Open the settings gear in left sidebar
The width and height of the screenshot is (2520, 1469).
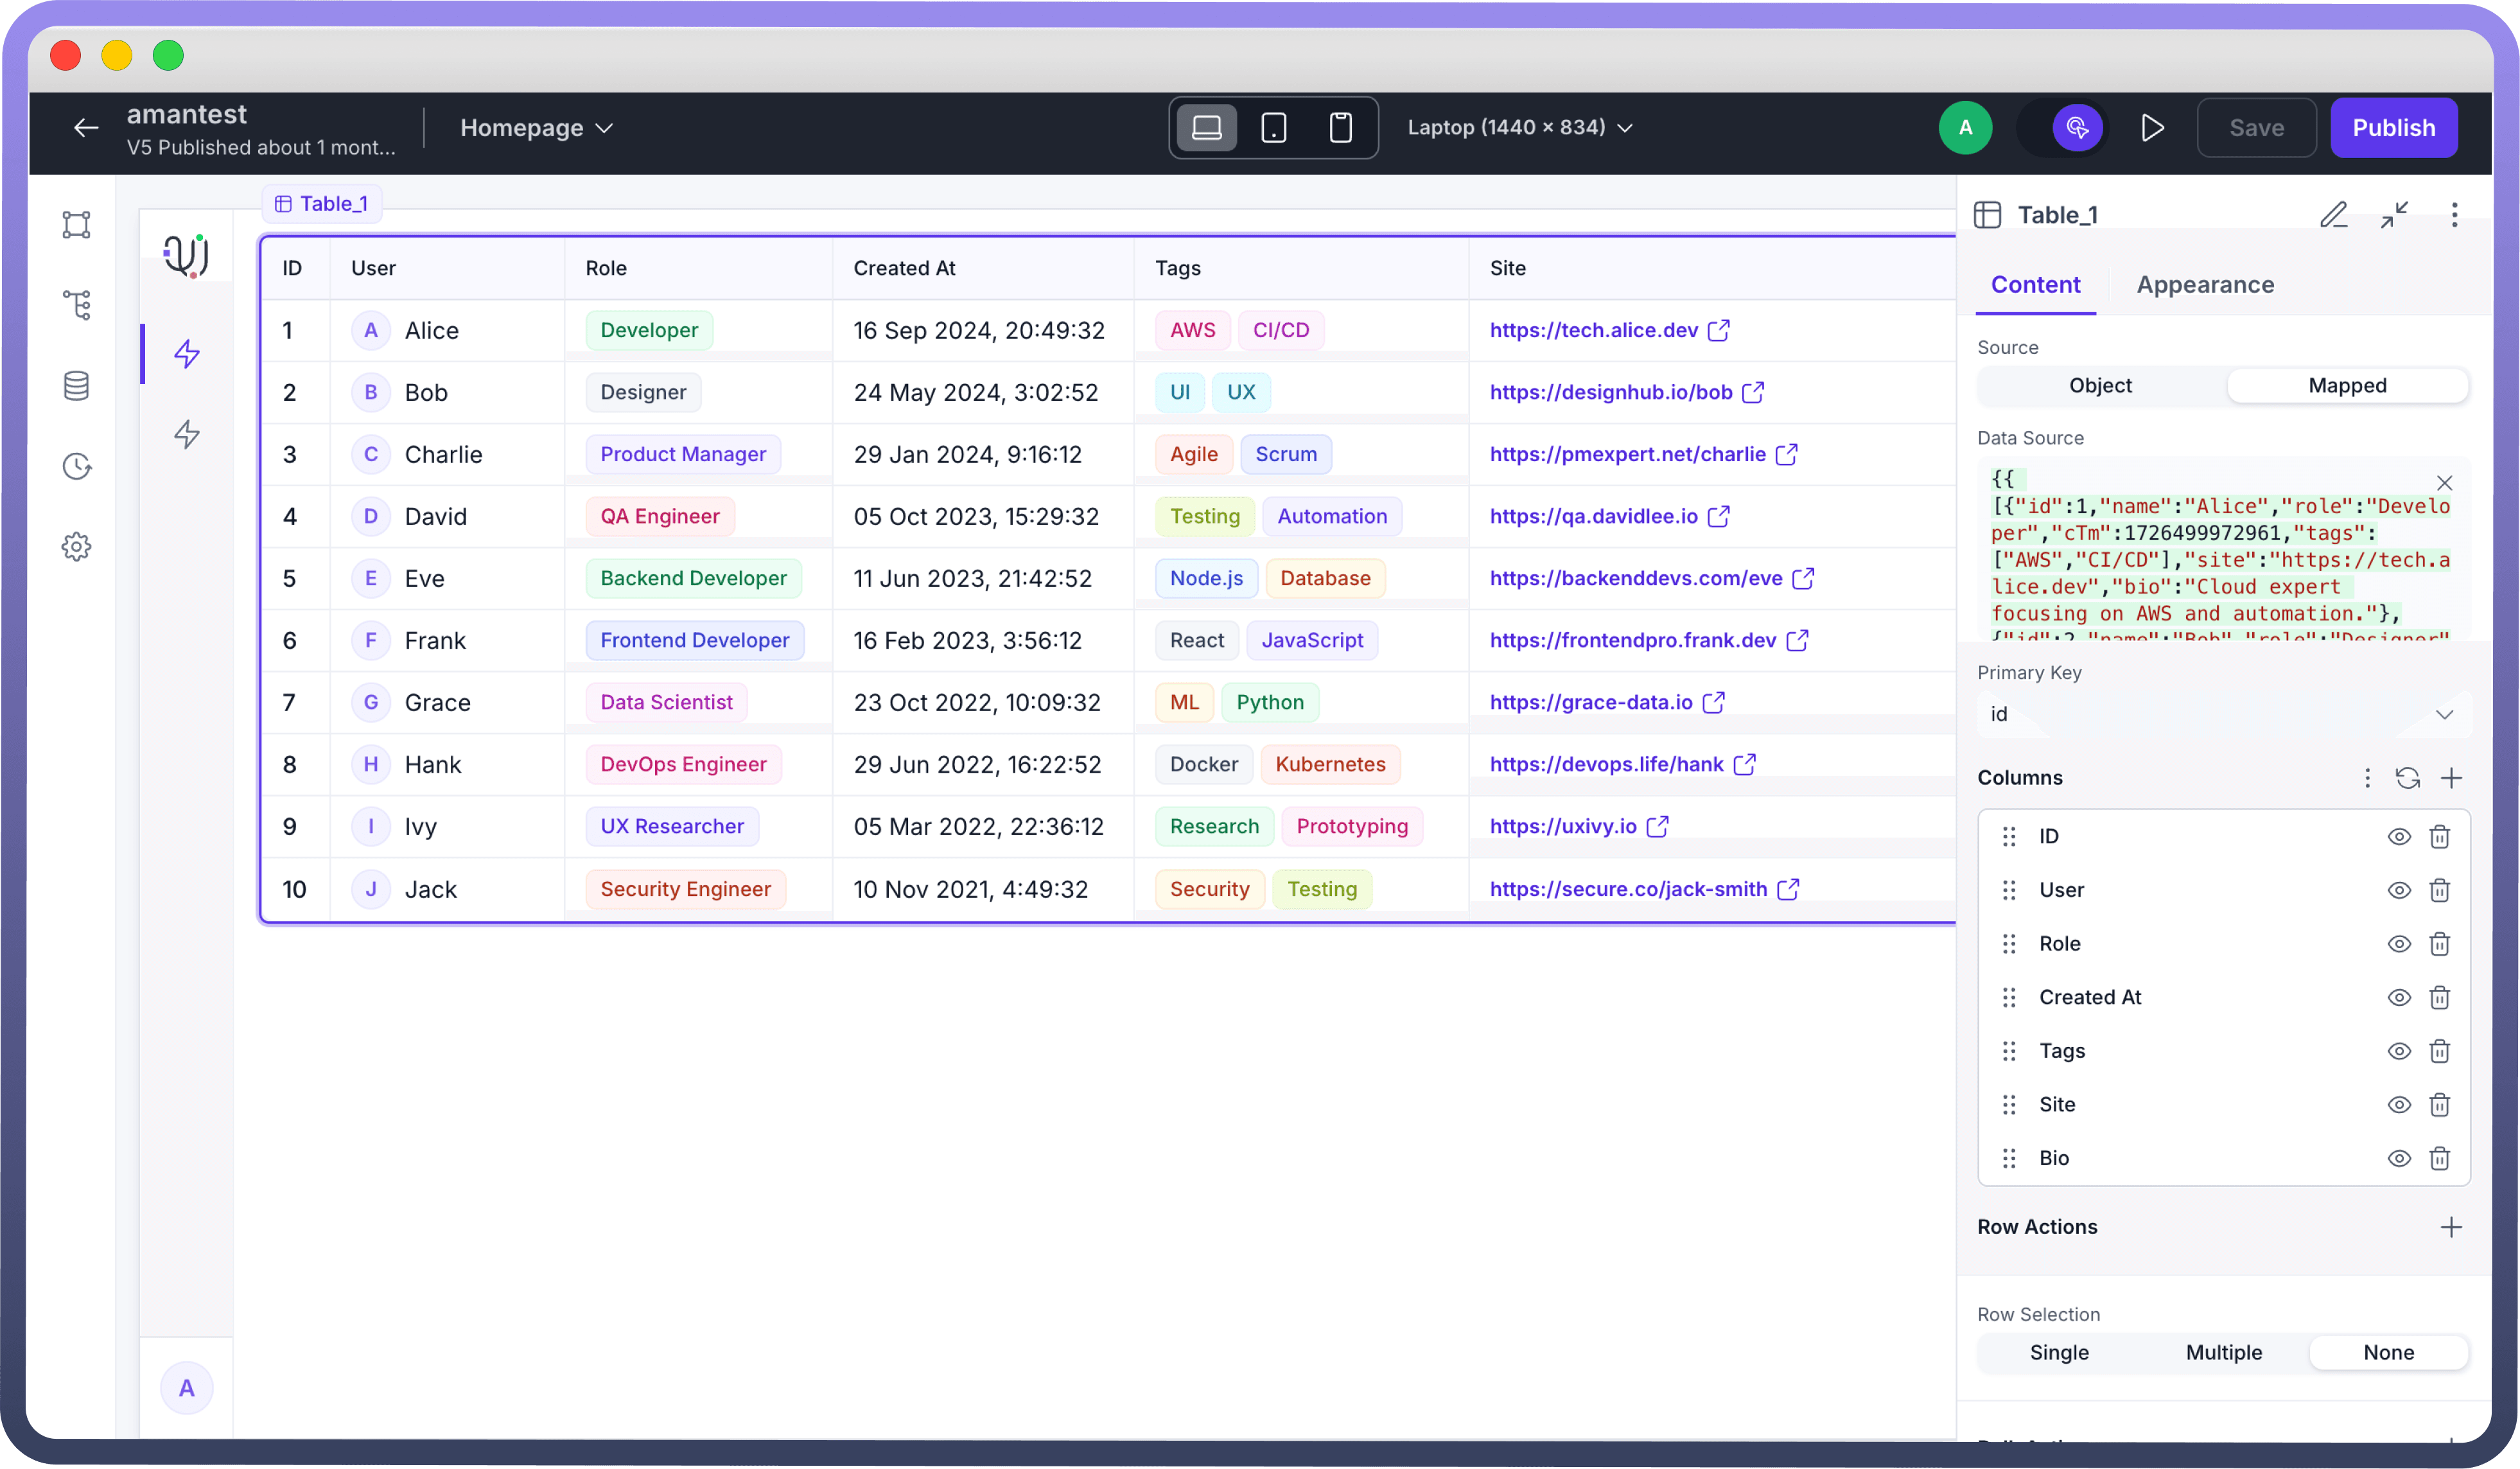(77, 546)
